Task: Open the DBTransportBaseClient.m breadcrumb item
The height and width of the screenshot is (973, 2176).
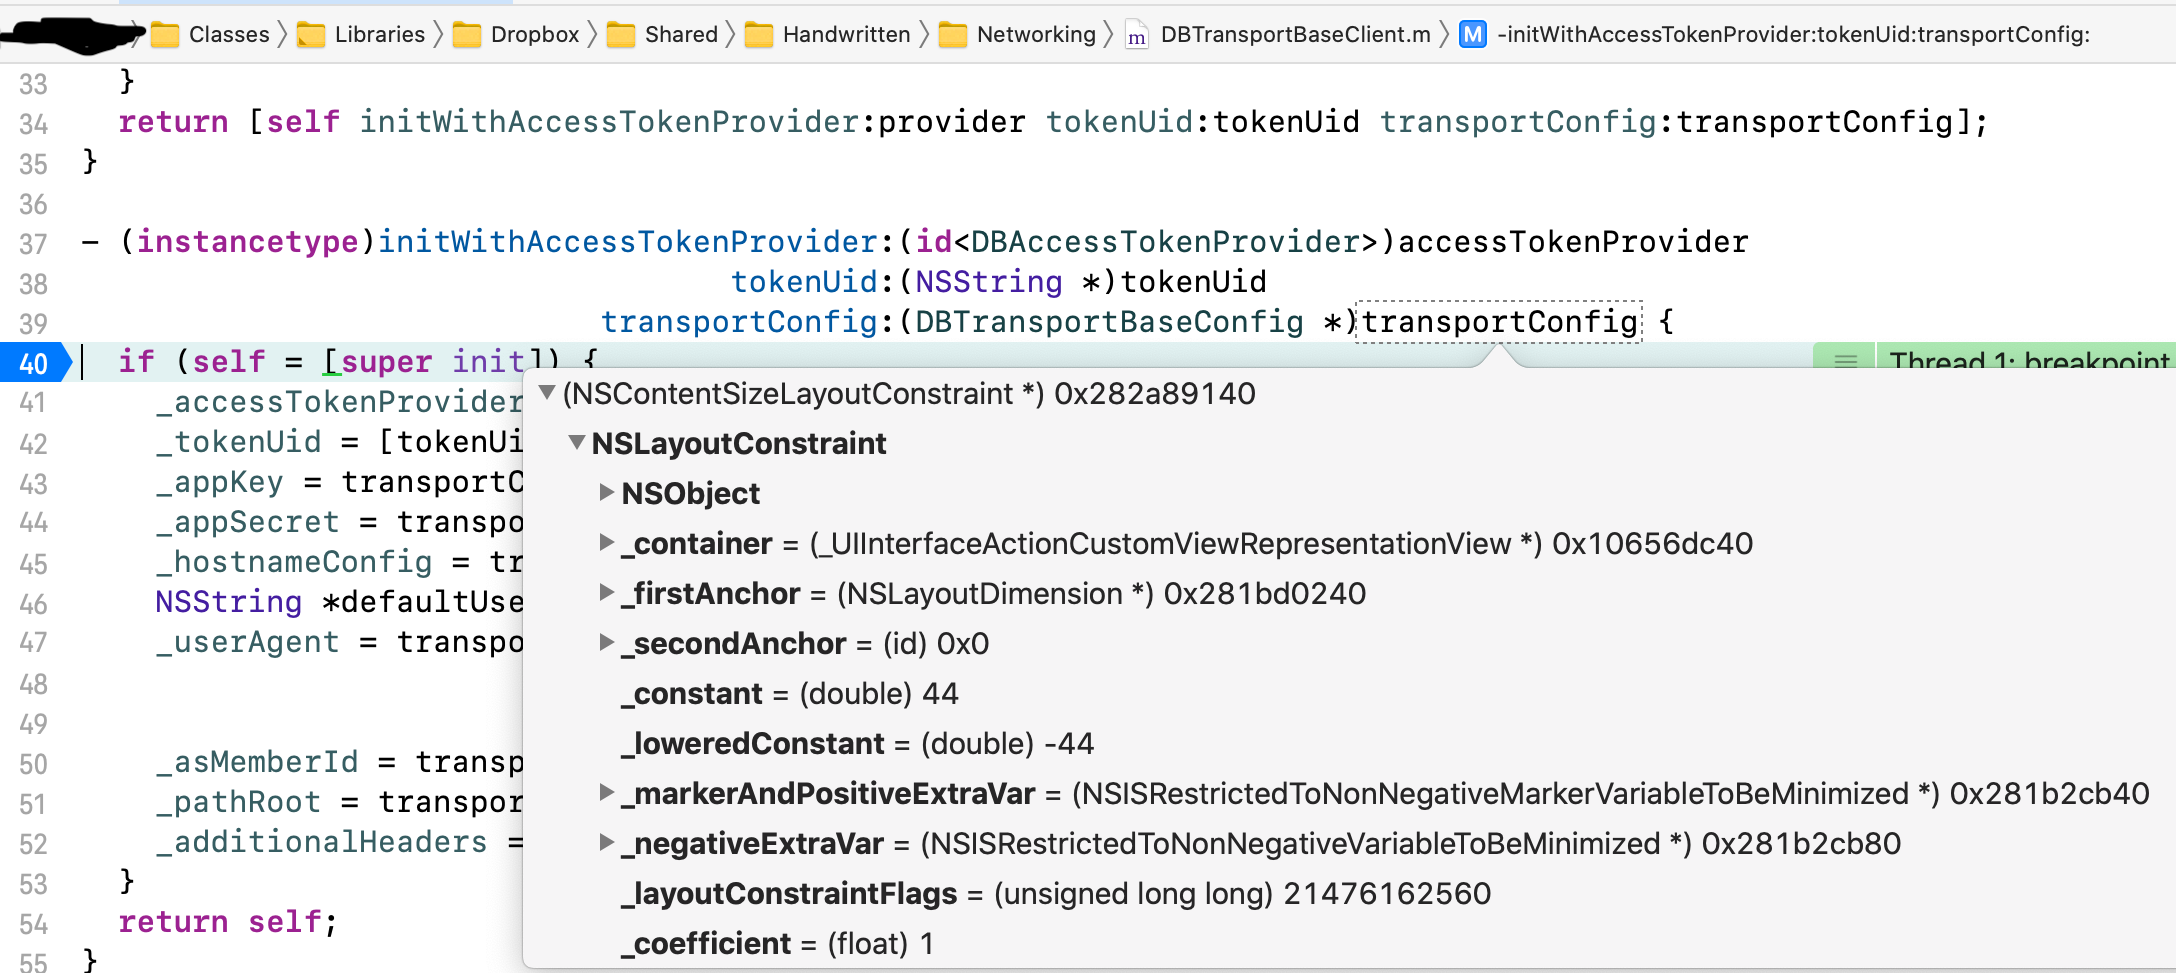Action: click(1294, 35)
